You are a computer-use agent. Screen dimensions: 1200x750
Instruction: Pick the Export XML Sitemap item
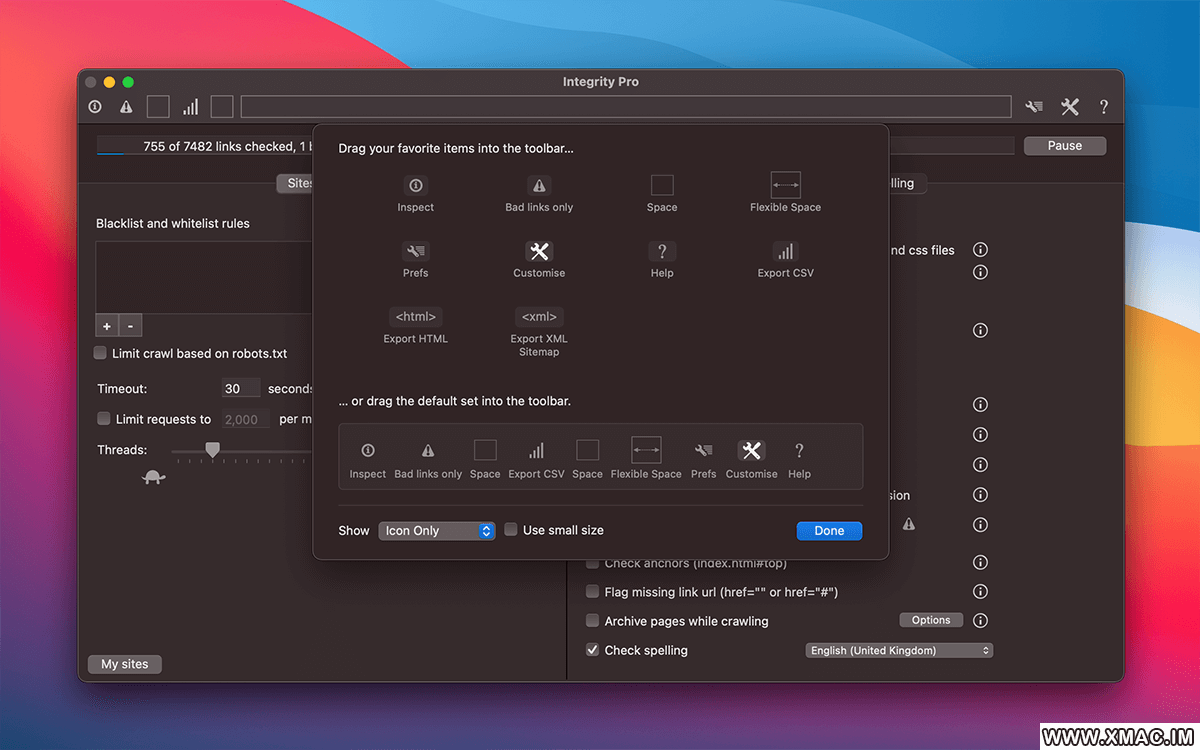click(539, 331)
